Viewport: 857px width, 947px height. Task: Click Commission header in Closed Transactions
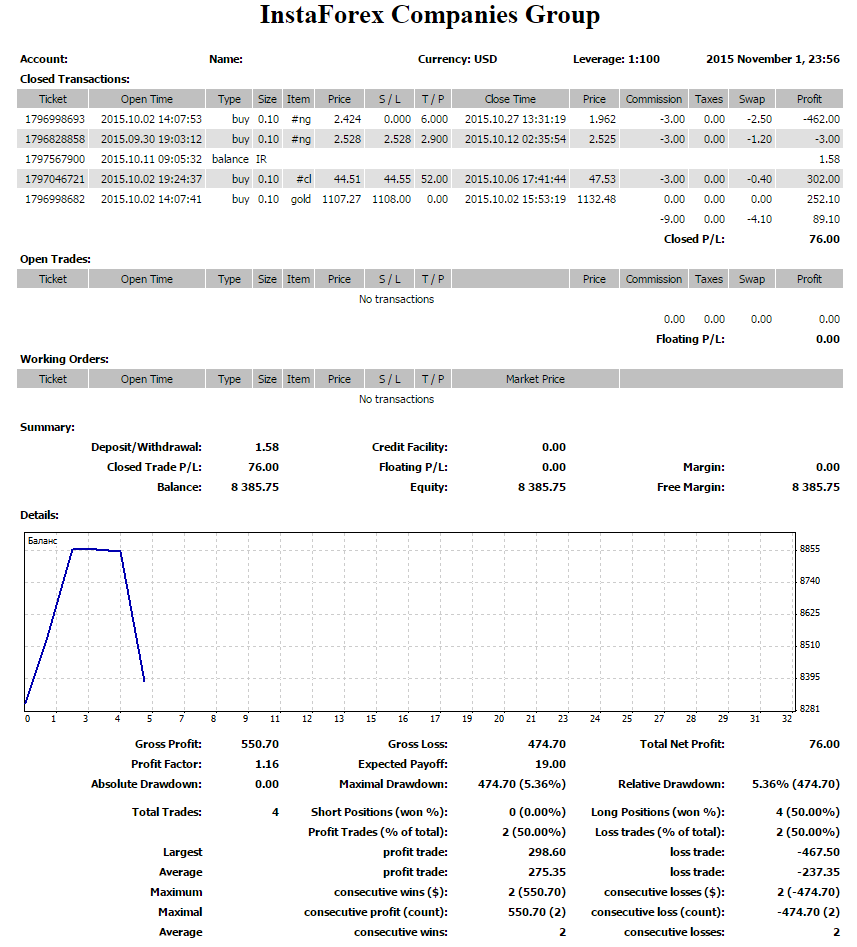[x=653, y=99]
